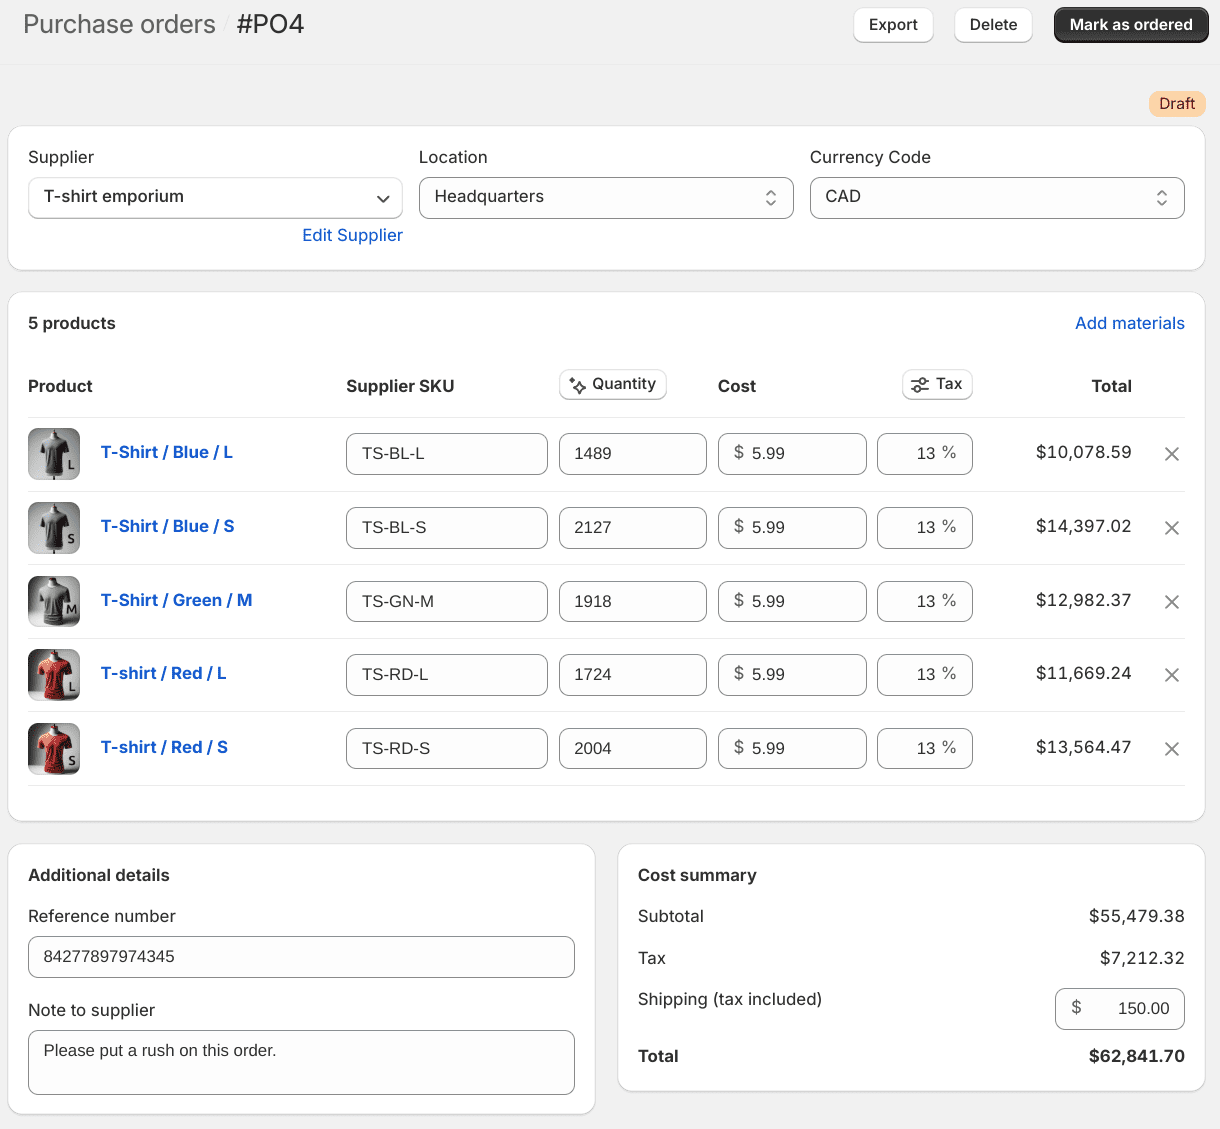Click the Note to supplier text area
The image size is (1220, 1129).
(x=301, y=1062)
